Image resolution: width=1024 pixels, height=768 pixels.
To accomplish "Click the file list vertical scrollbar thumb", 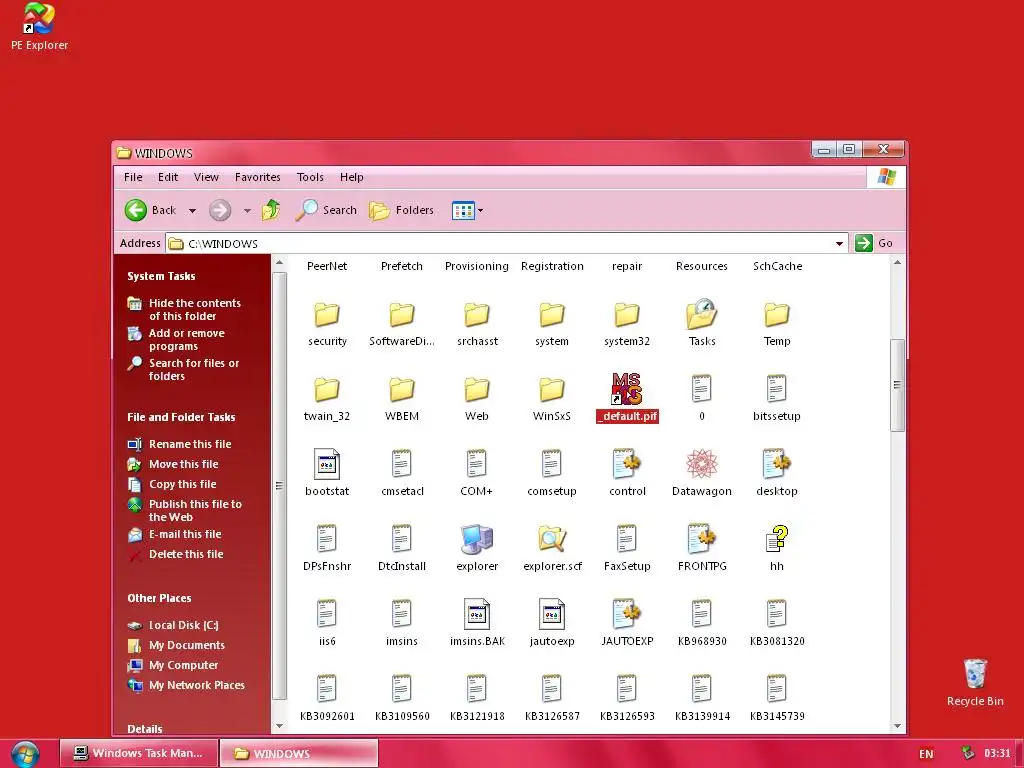I will coord(897,385).
